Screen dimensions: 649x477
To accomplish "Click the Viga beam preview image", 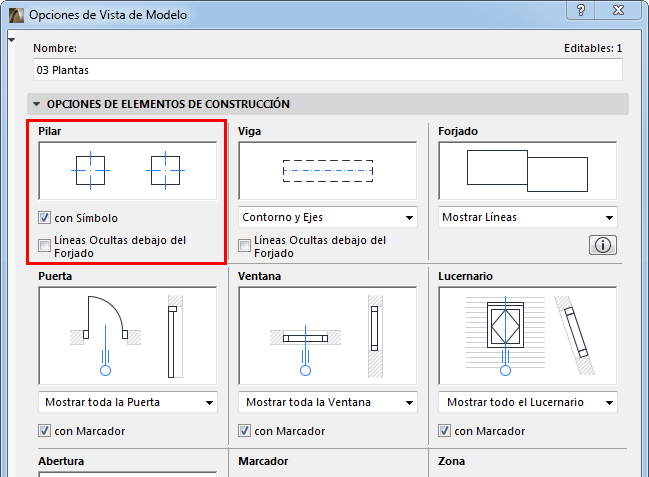I will 327,171.
